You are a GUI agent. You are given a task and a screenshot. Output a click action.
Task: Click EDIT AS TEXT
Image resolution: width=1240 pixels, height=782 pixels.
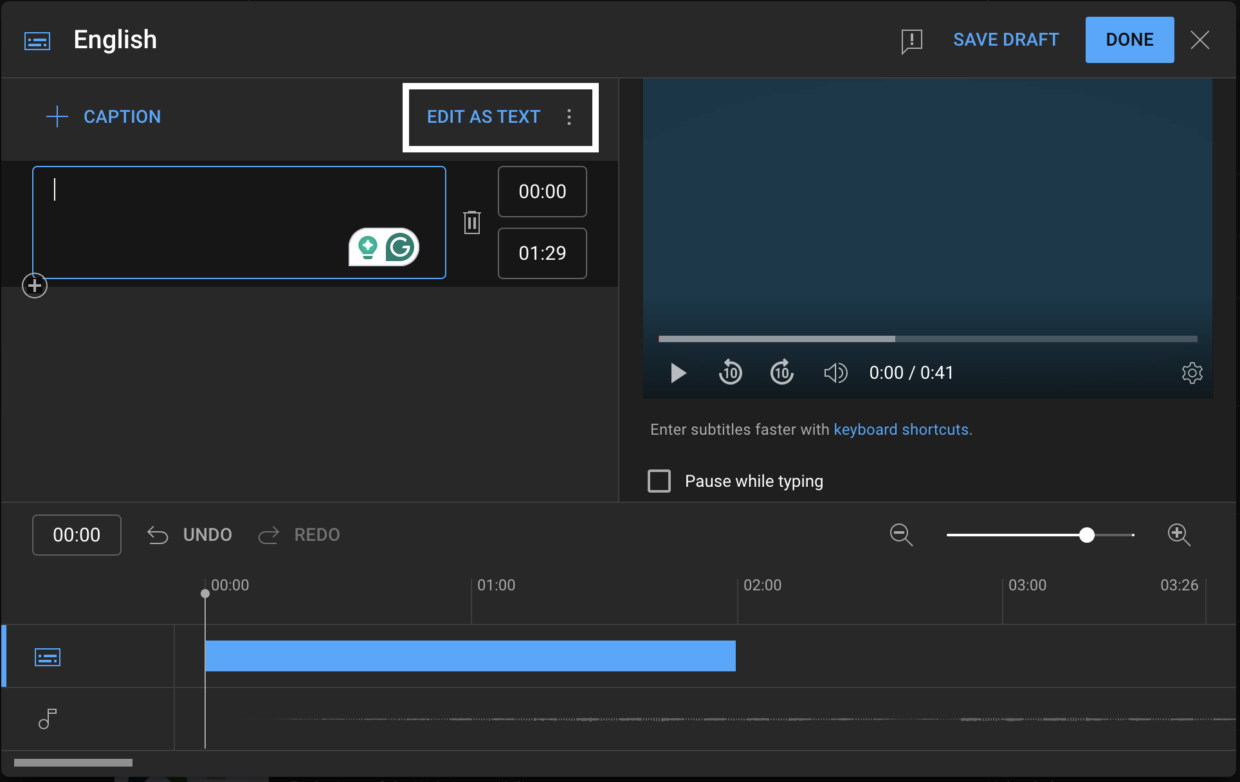point(483,117)
